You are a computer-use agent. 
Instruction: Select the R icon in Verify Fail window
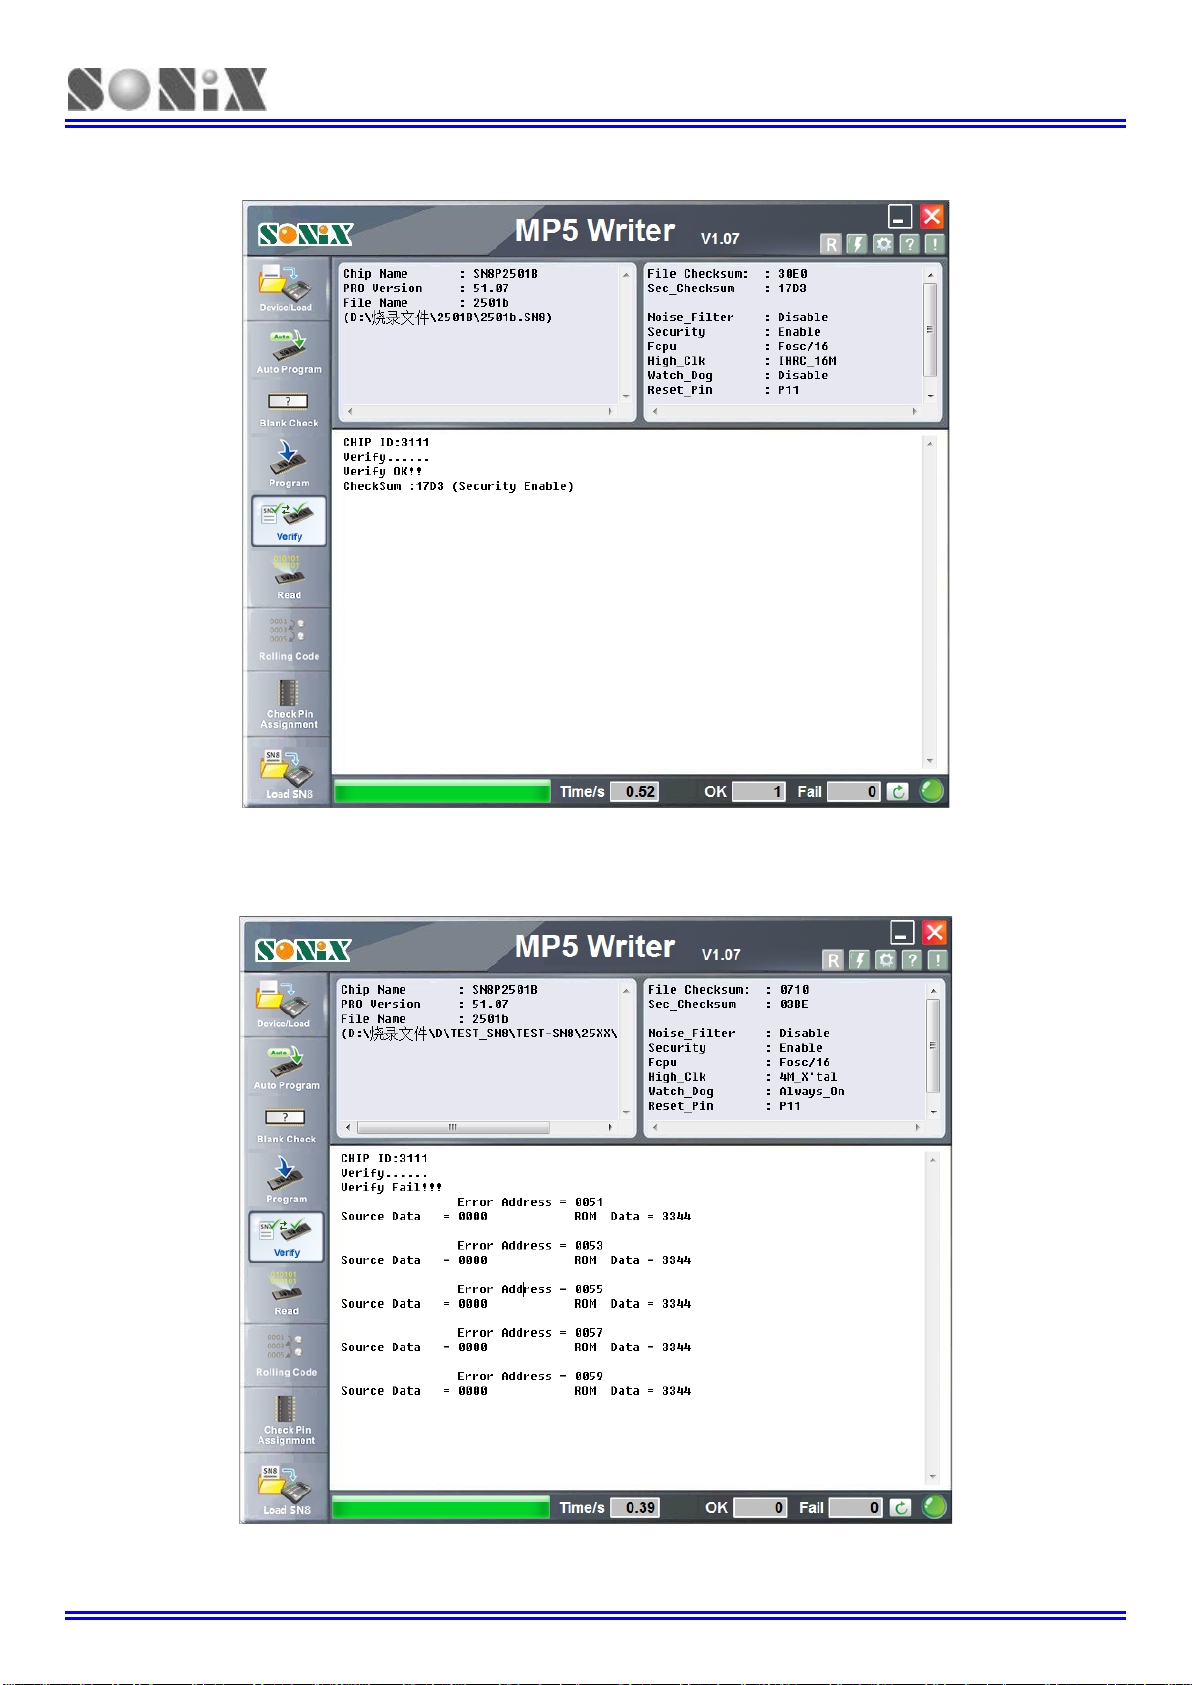[x=833, y=960]
